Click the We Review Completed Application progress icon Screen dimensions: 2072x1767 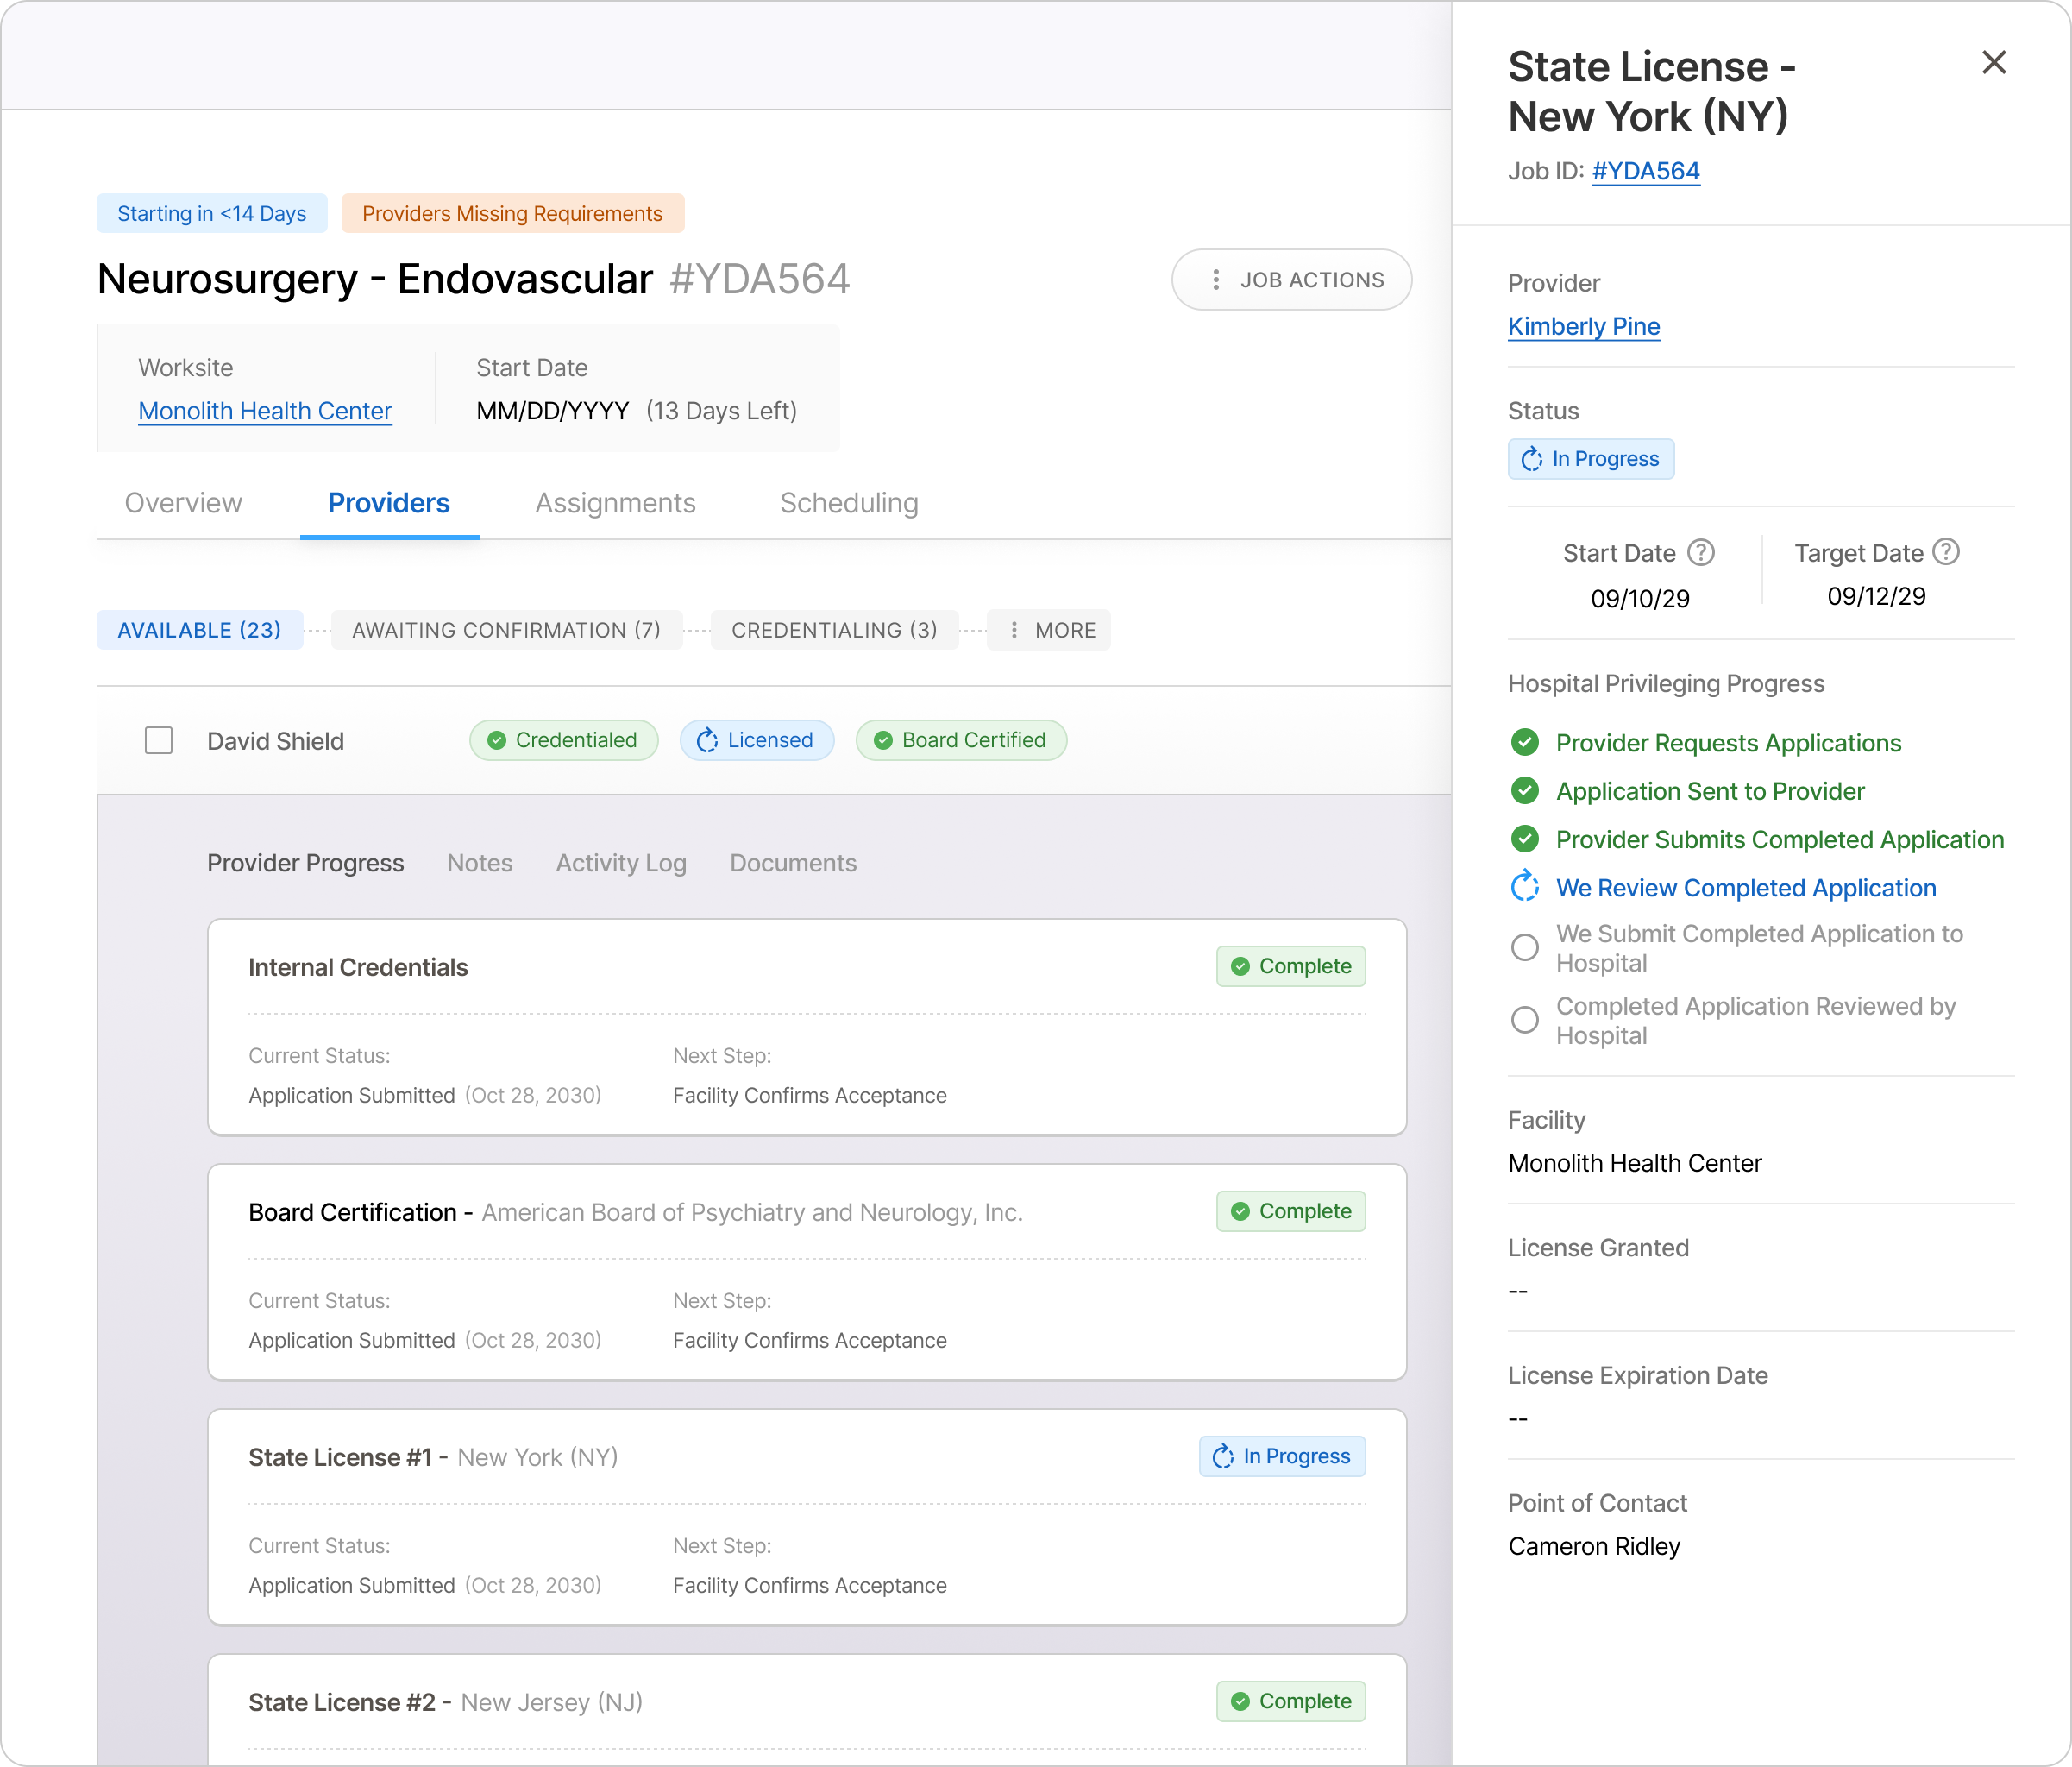tap(1524, 887)
